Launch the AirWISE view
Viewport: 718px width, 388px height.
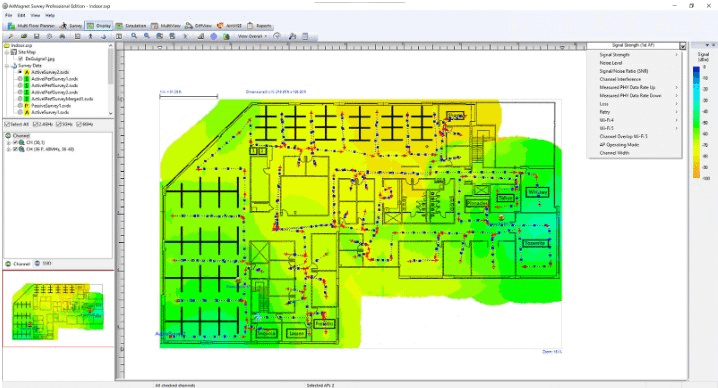click(x=229, y=26)
